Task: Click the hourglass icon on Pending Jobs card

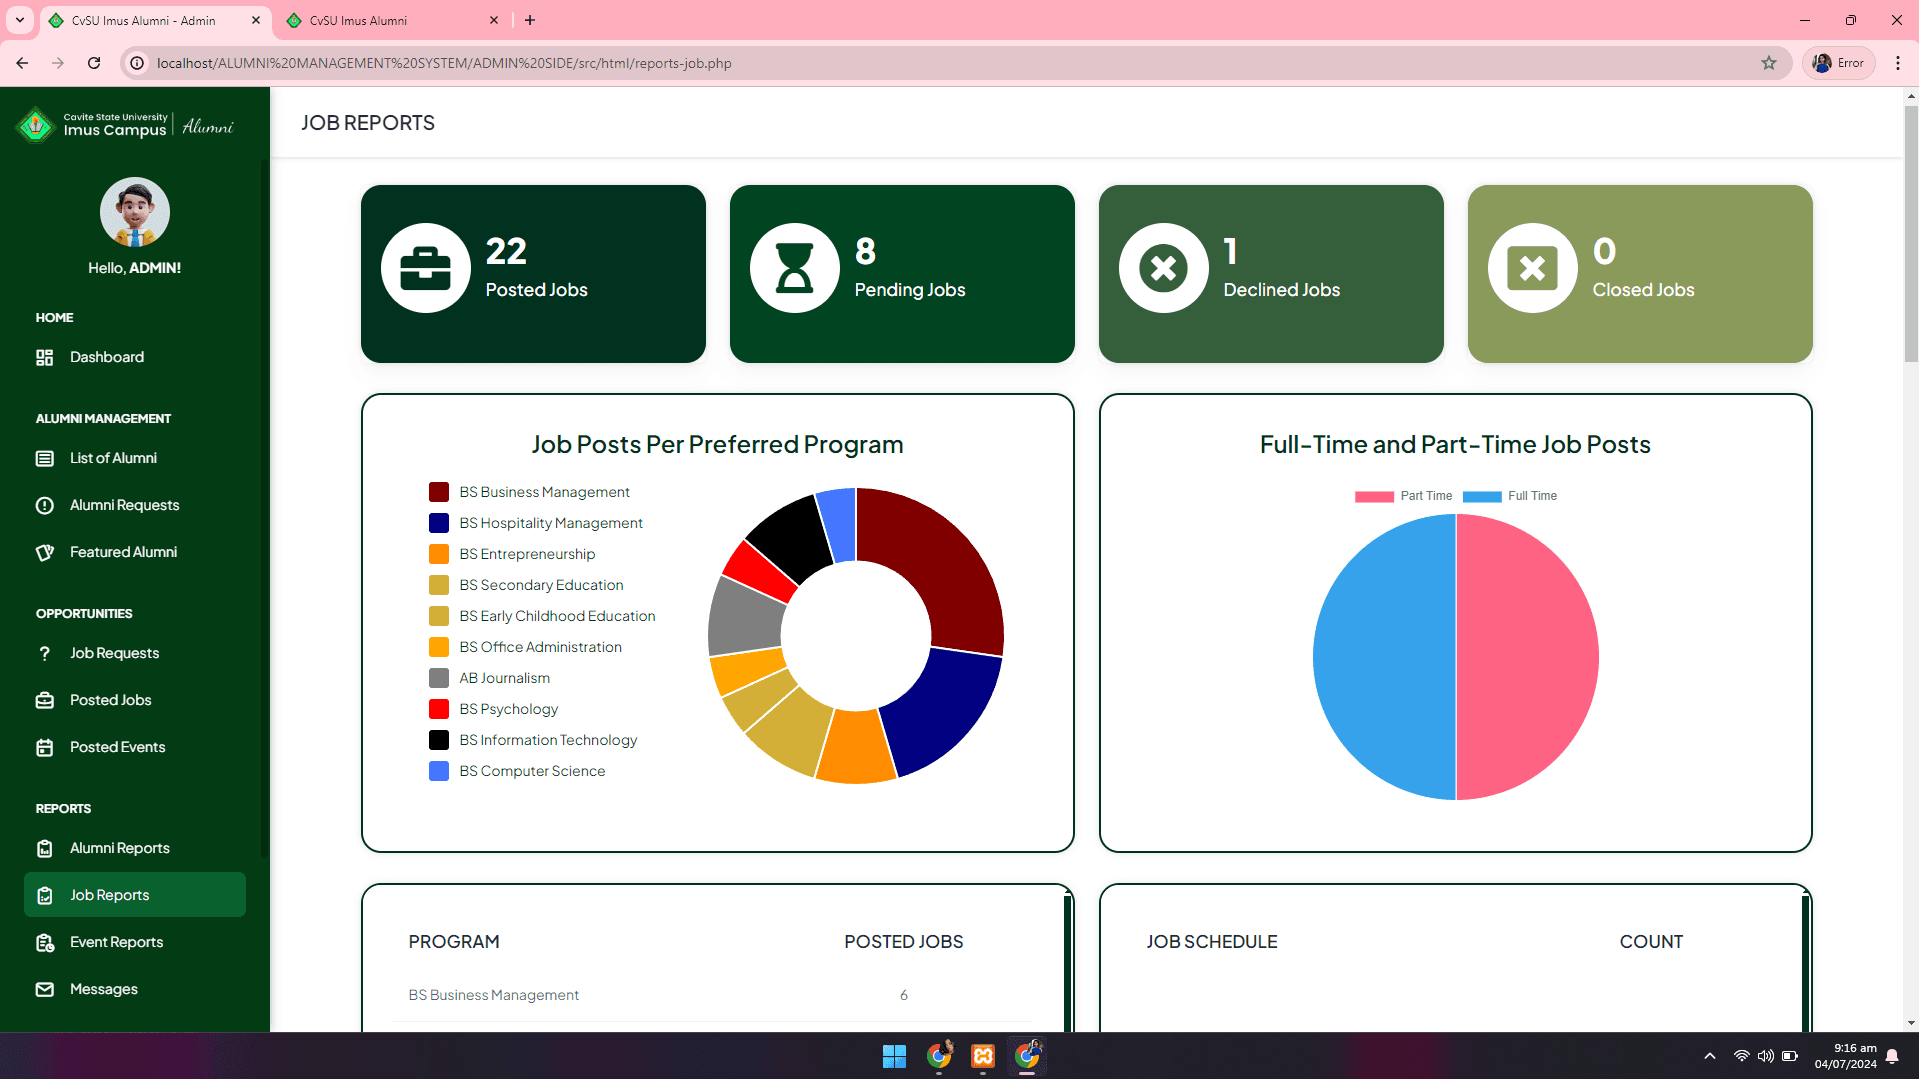Action: point(795,268)
